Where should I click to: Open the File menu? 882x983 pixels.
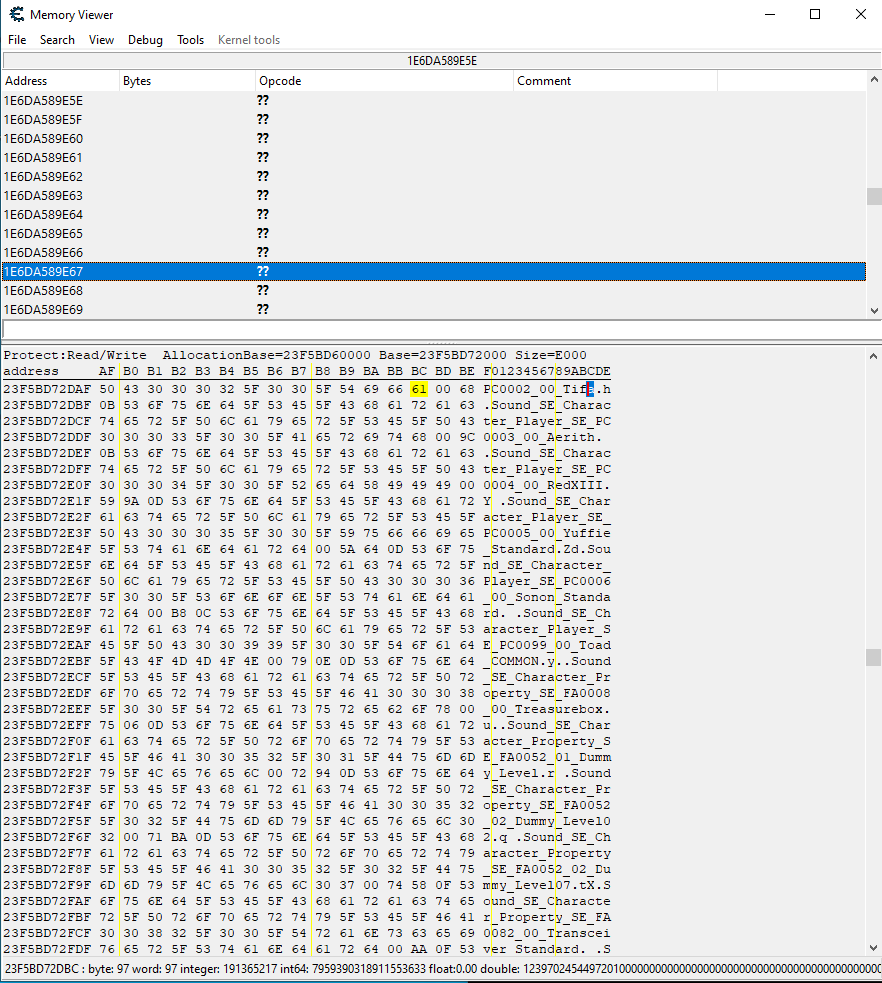pos(17,40)
